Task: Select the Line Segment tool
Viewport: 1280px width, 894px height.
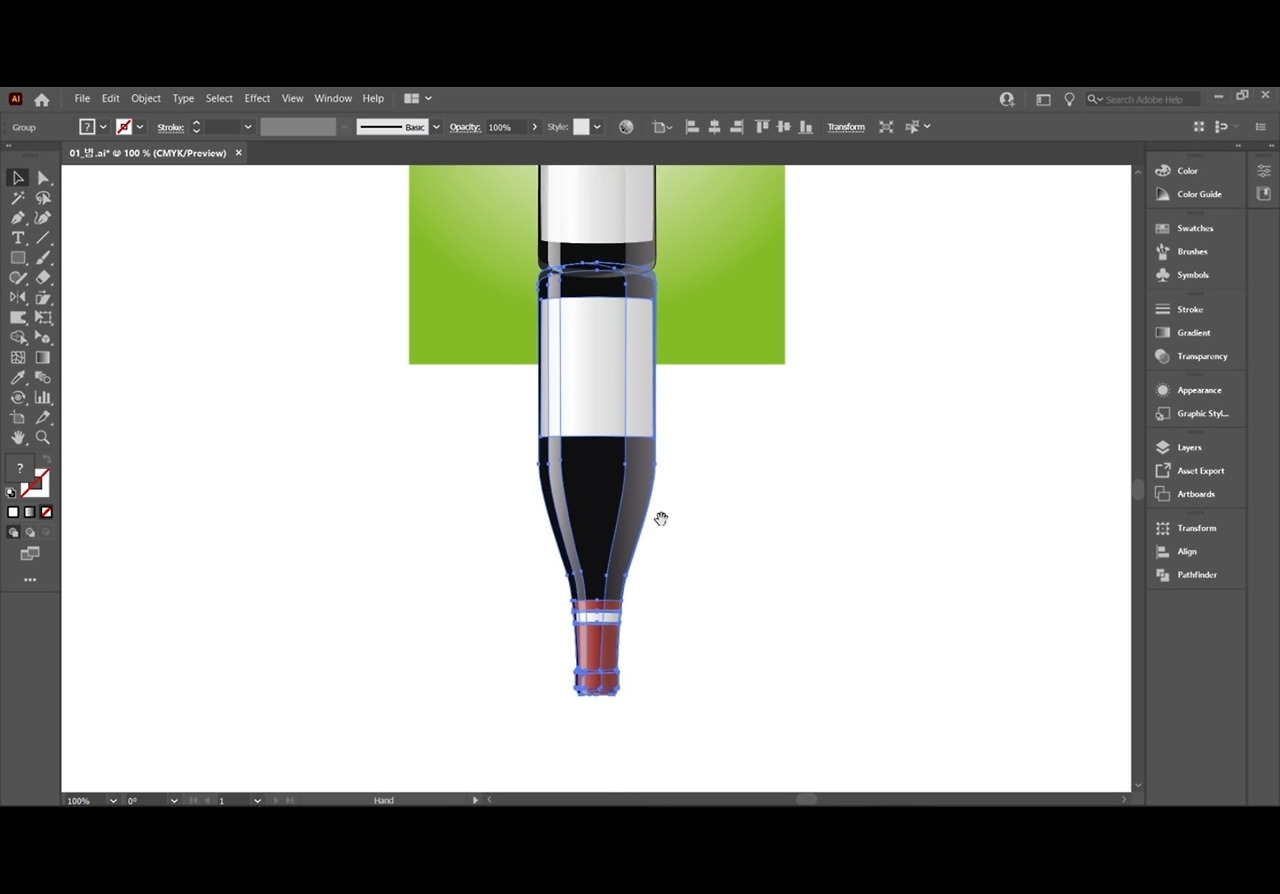Action: point(43,238)
